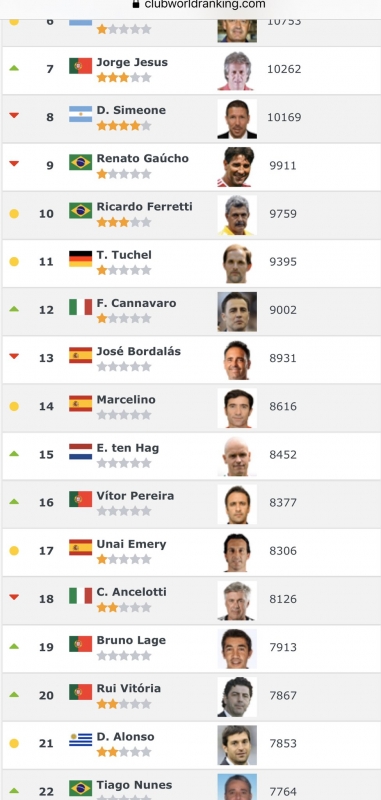Click the star rating under Rui Vitória
Screen dimensions: 381x800
click(x=124, y=704)
